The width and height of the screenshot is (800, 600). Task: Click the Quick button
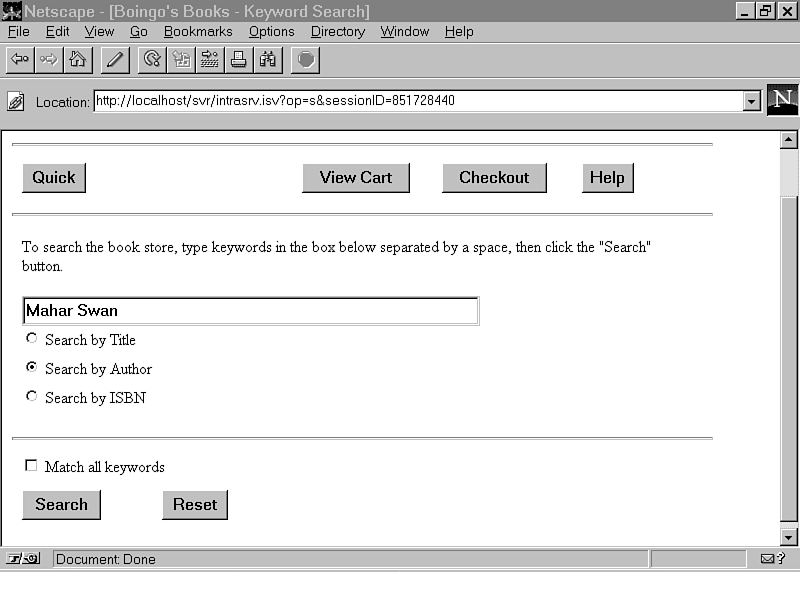54,178
